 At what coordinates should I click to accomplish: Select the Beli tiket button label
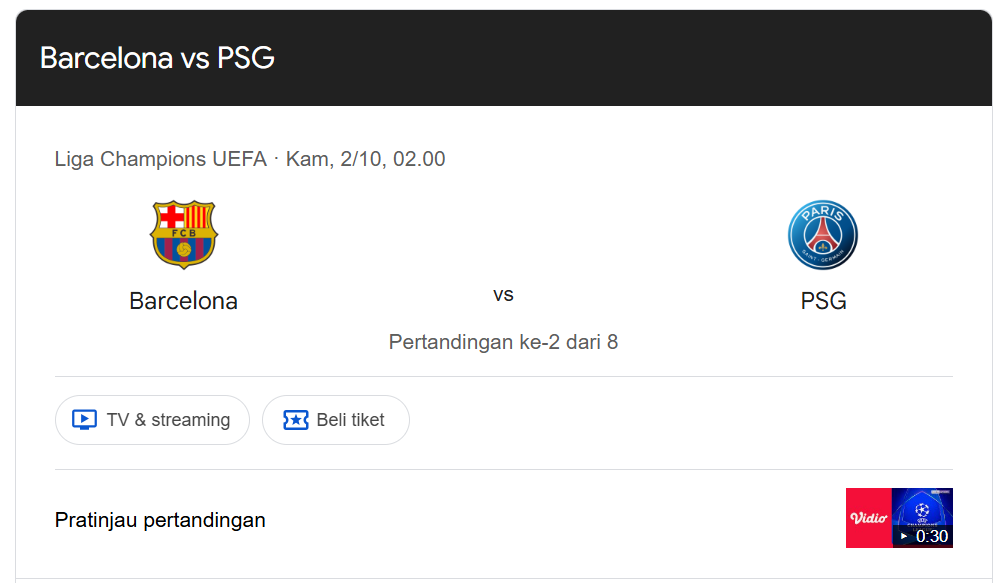tap(350, 420)
